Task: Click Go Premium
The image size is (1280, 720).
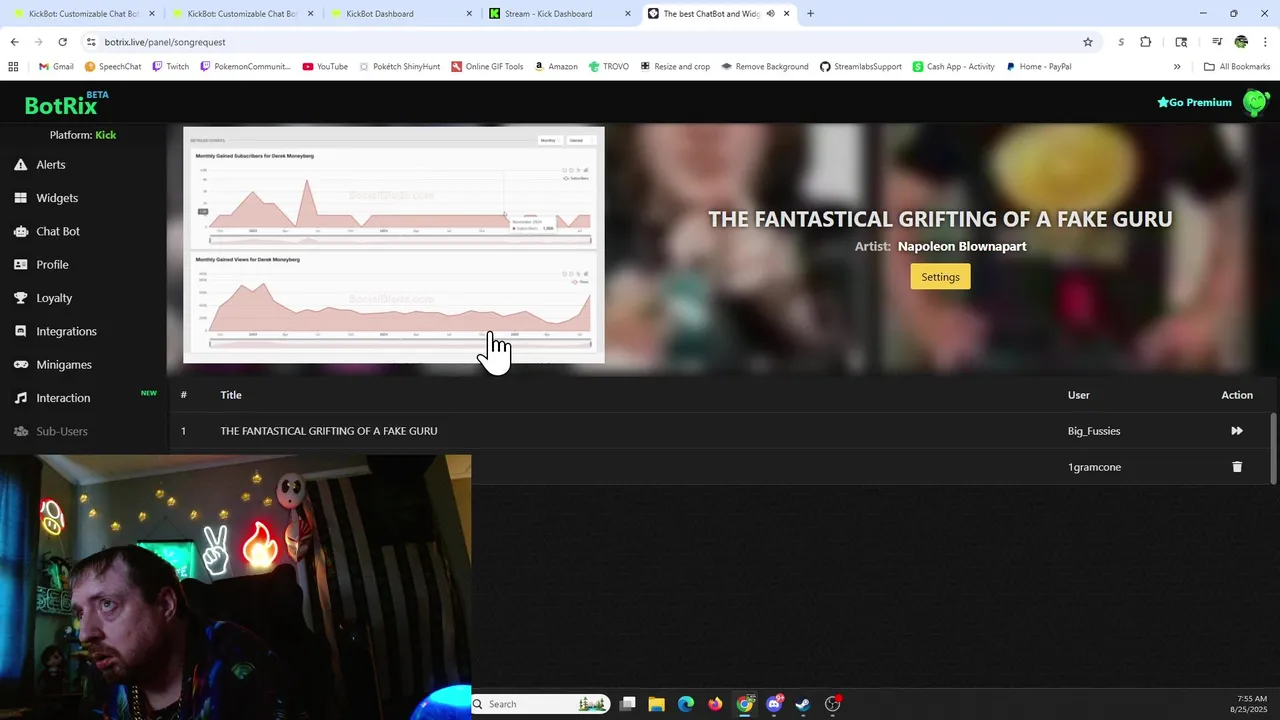Action: pos(1194,102)
